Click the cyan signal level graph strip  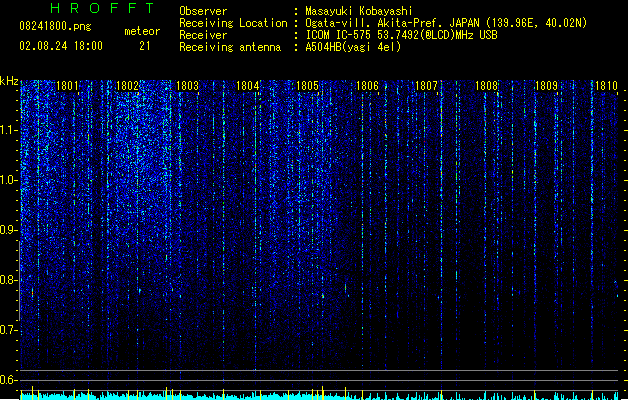(319, 395)
